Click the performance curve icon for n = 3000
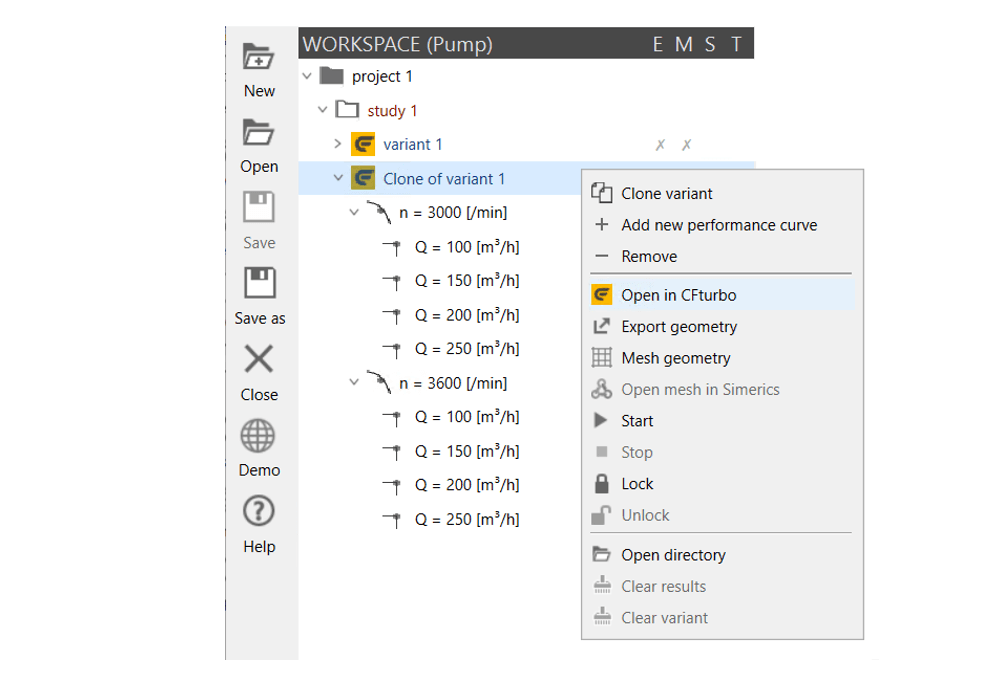The image size is (990, 686). [379, 212]
